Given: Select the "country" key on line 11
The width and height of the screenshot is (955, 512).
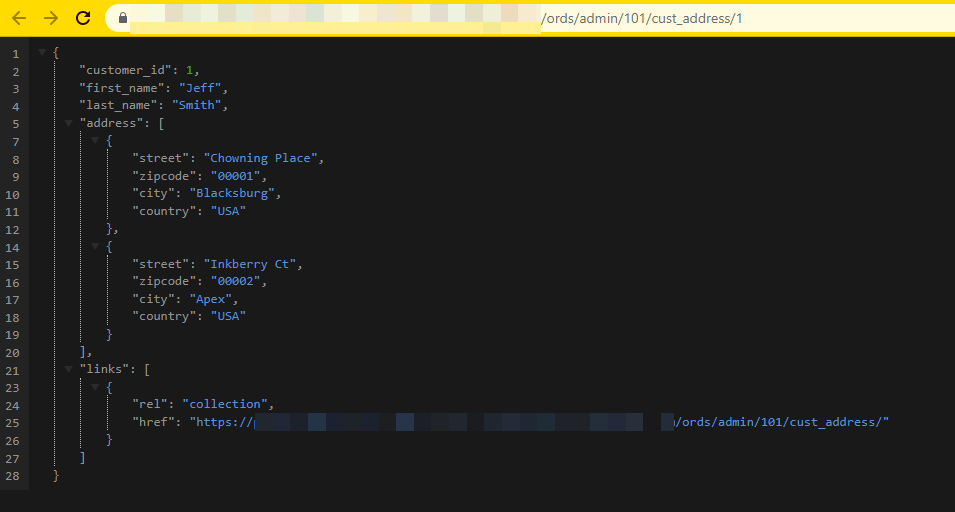Looking at the screenshot, I should [164, 211].
